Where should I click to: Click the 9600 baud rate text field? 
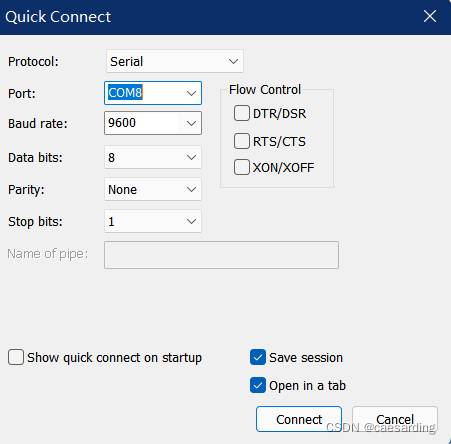point(143,123)
